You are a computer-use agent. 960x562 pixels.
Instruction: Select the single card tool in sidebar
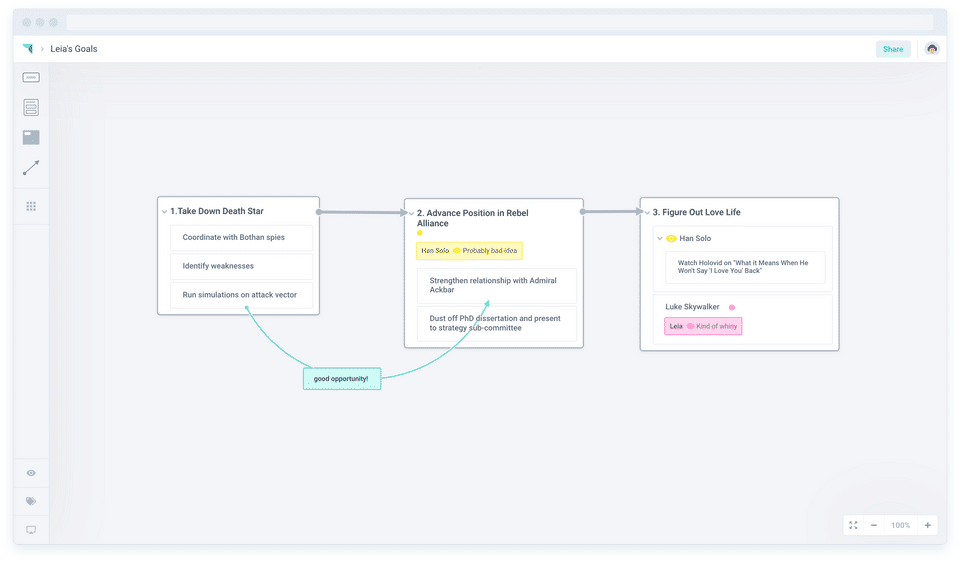[31, 78]
